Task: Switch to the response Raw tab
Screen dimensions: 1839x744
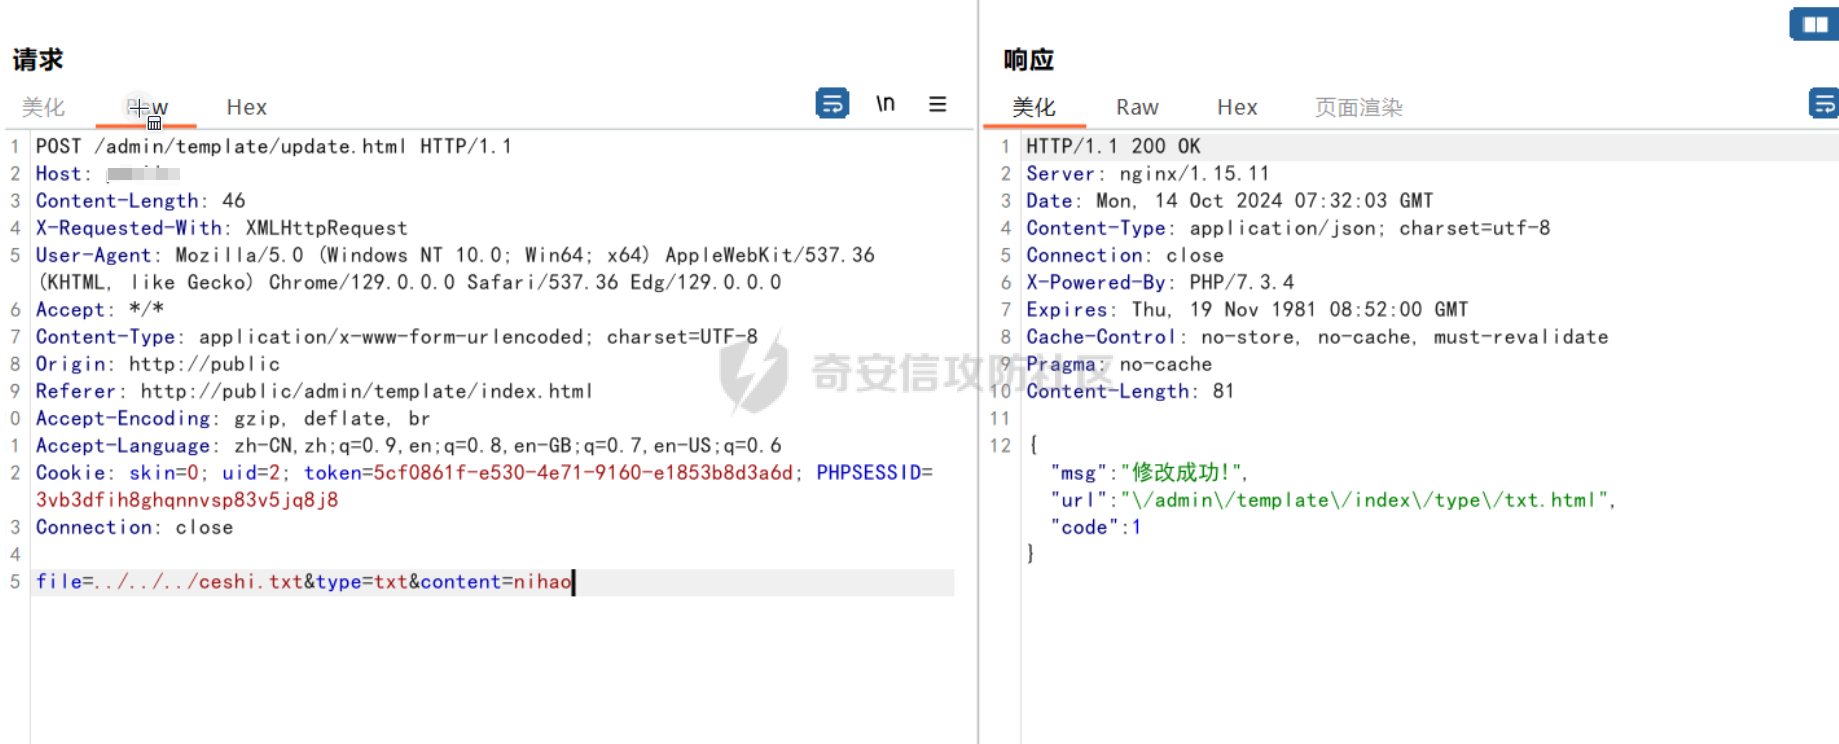Action: 1138,107
